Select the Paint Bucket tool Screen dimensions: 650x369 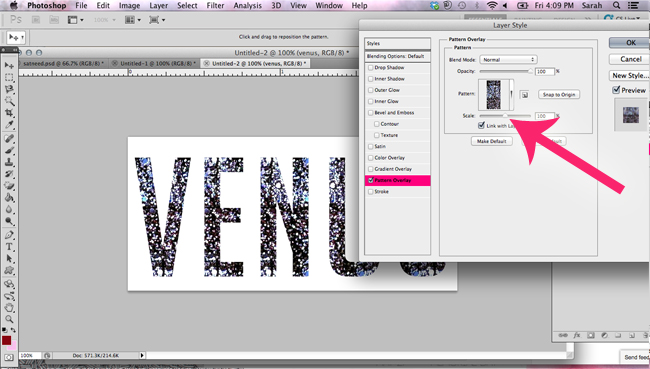[9, 197]
